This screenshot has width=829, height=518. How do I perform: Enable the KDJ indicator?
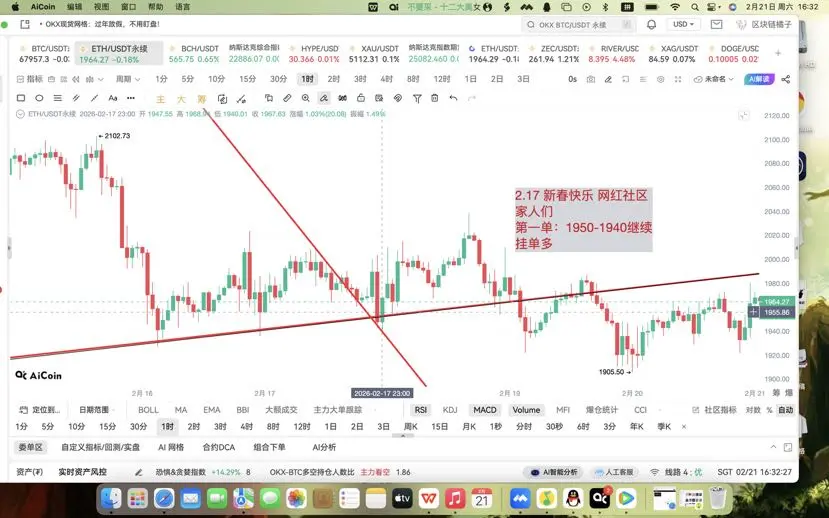coord(450,410)
